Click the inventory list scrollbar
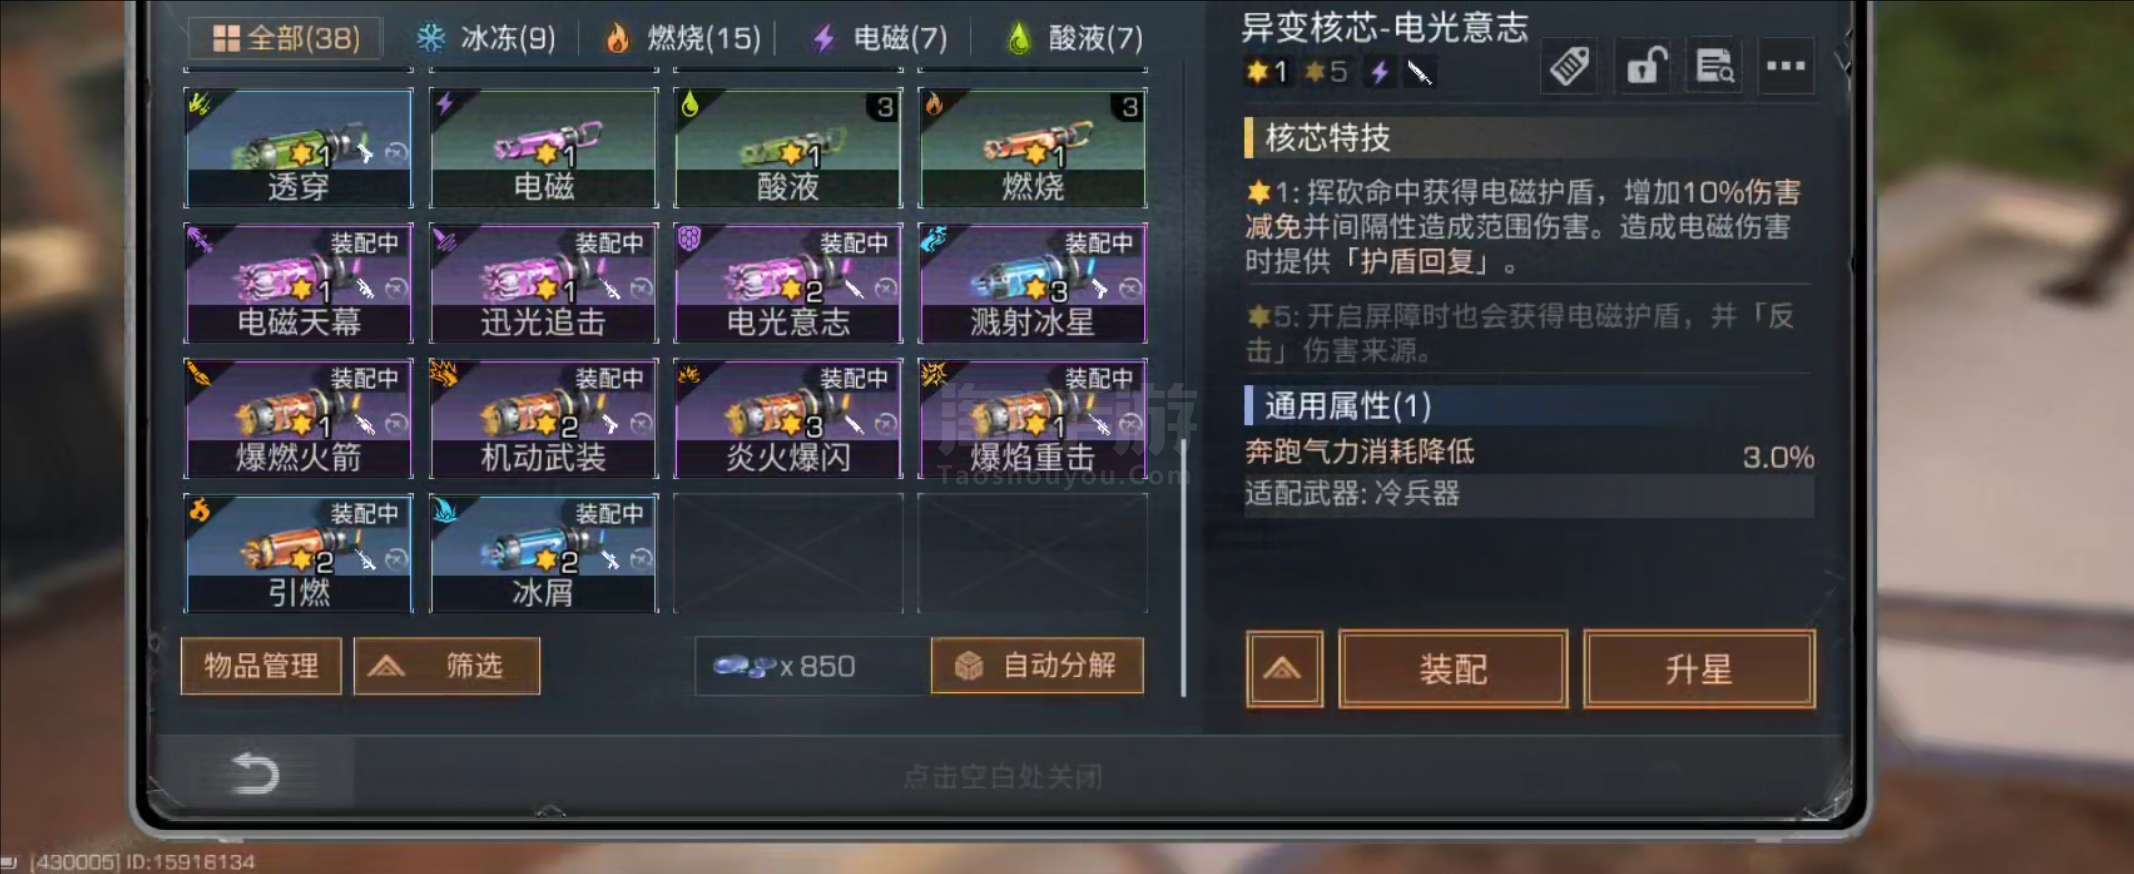The height and width of the screenshot is (874, 2134). (1183, 567)
